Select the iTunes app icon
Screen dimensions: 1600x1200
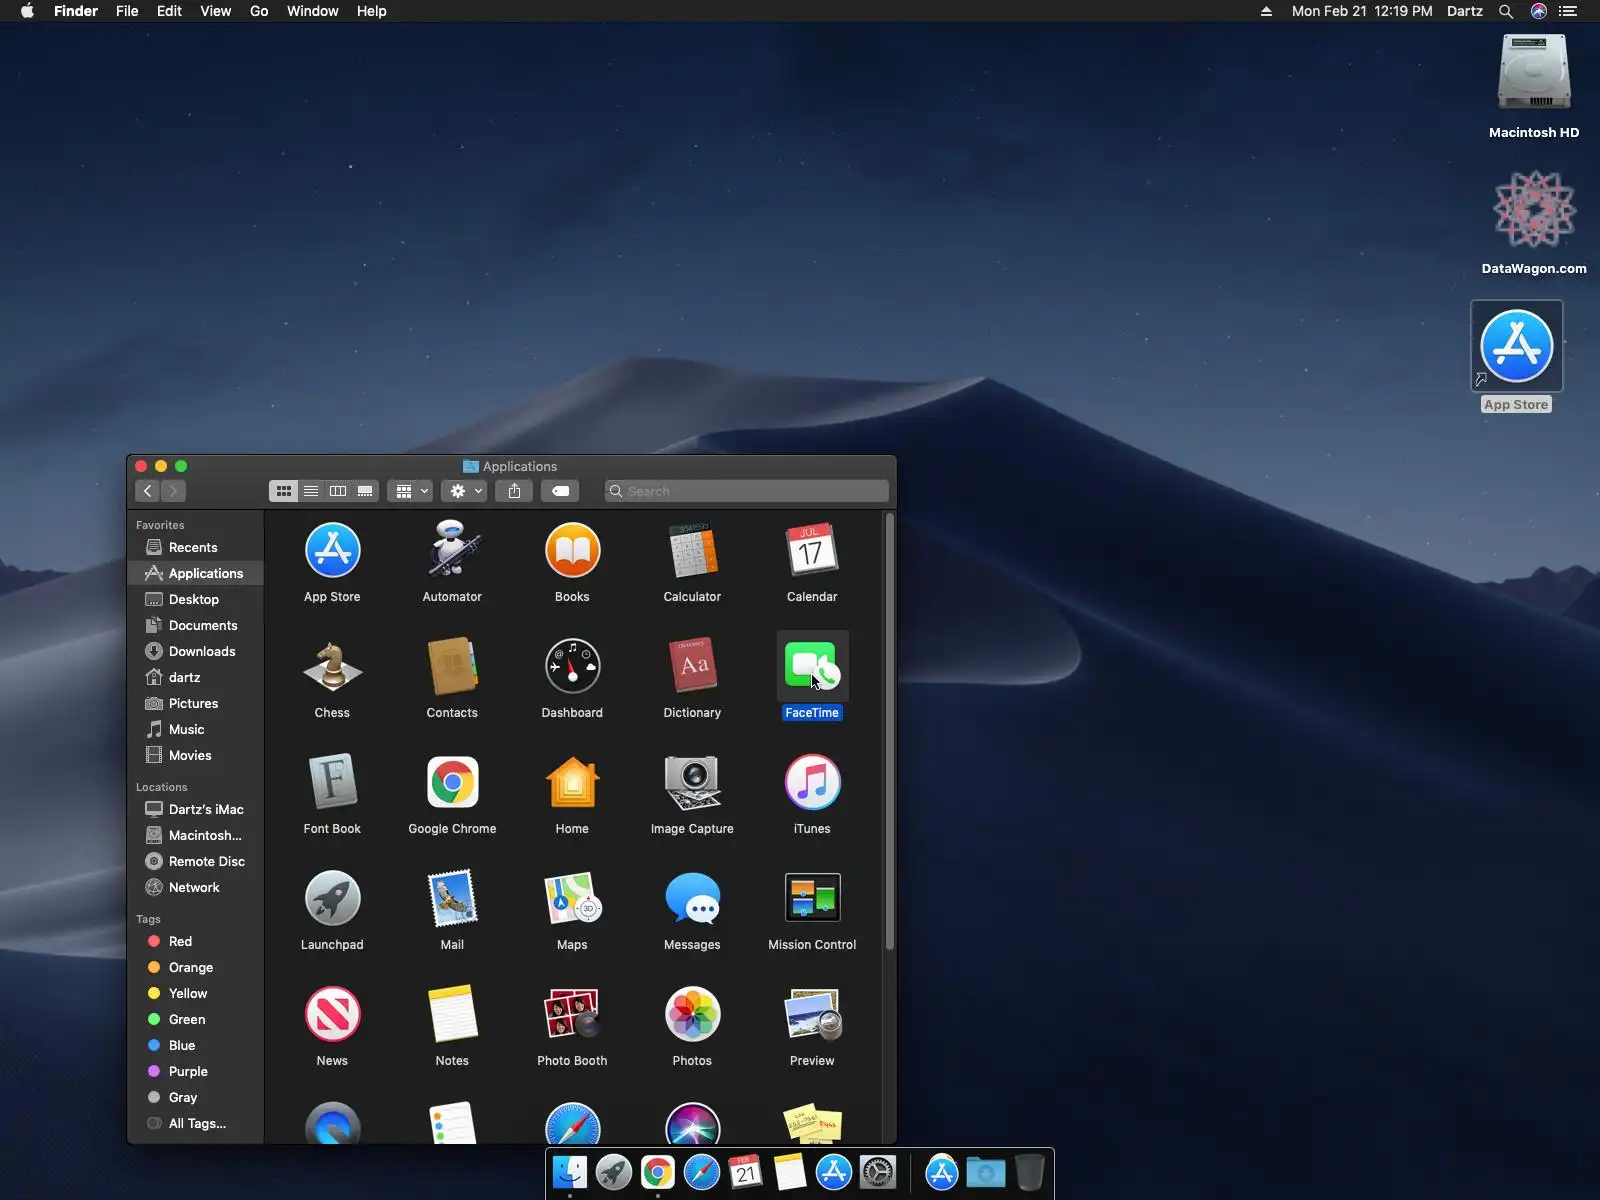point(812,782)
